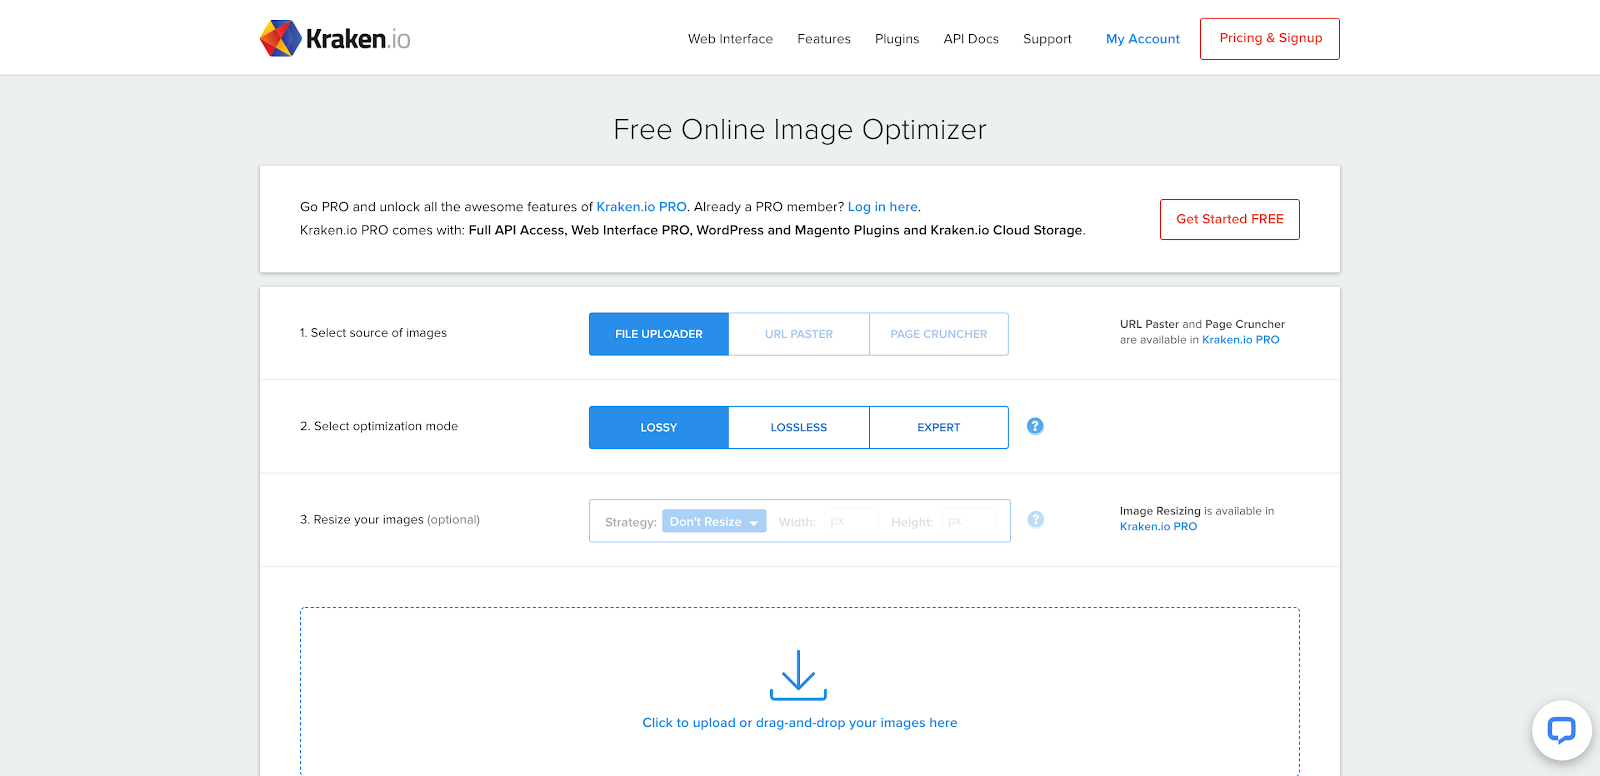
Task: Open Kraken.io PRO link under Image Resizing
Action: (x=1158, y=527)
